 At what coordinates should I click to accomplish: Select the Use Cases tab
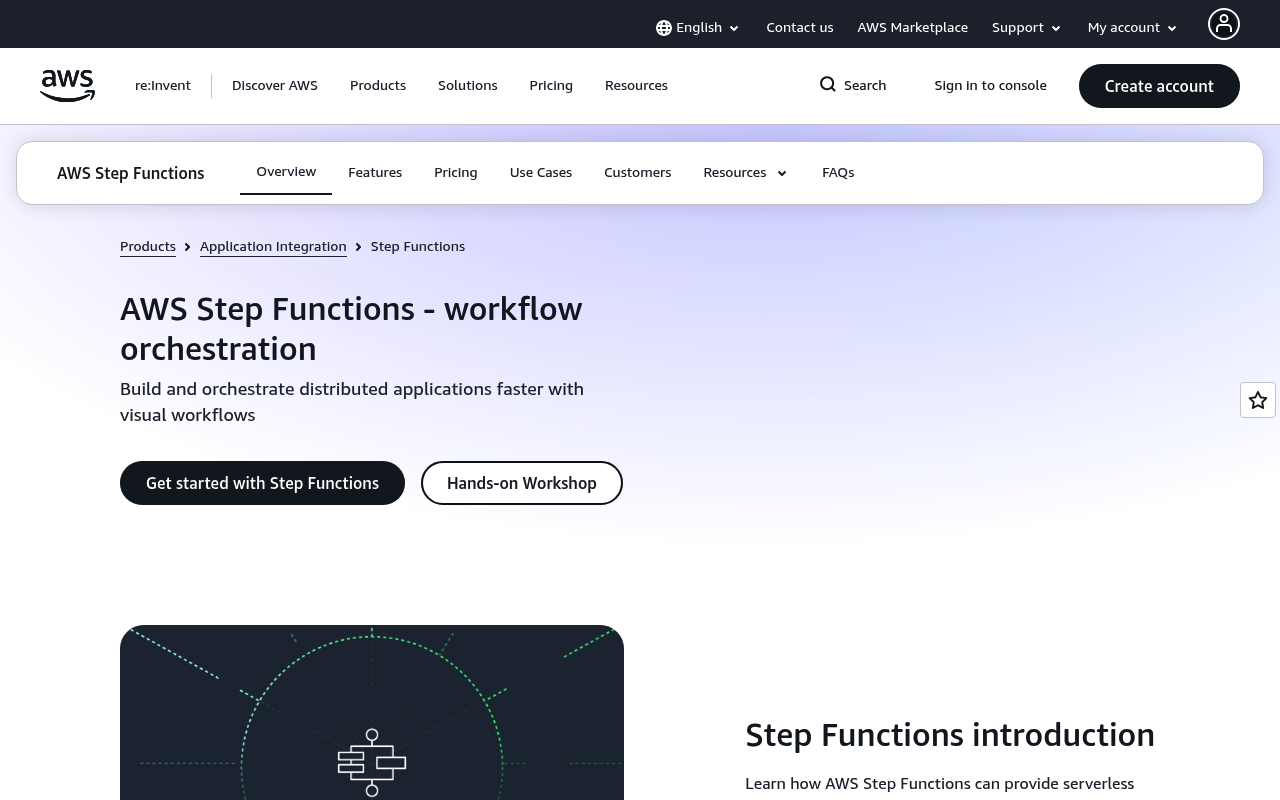pos(541,173)
